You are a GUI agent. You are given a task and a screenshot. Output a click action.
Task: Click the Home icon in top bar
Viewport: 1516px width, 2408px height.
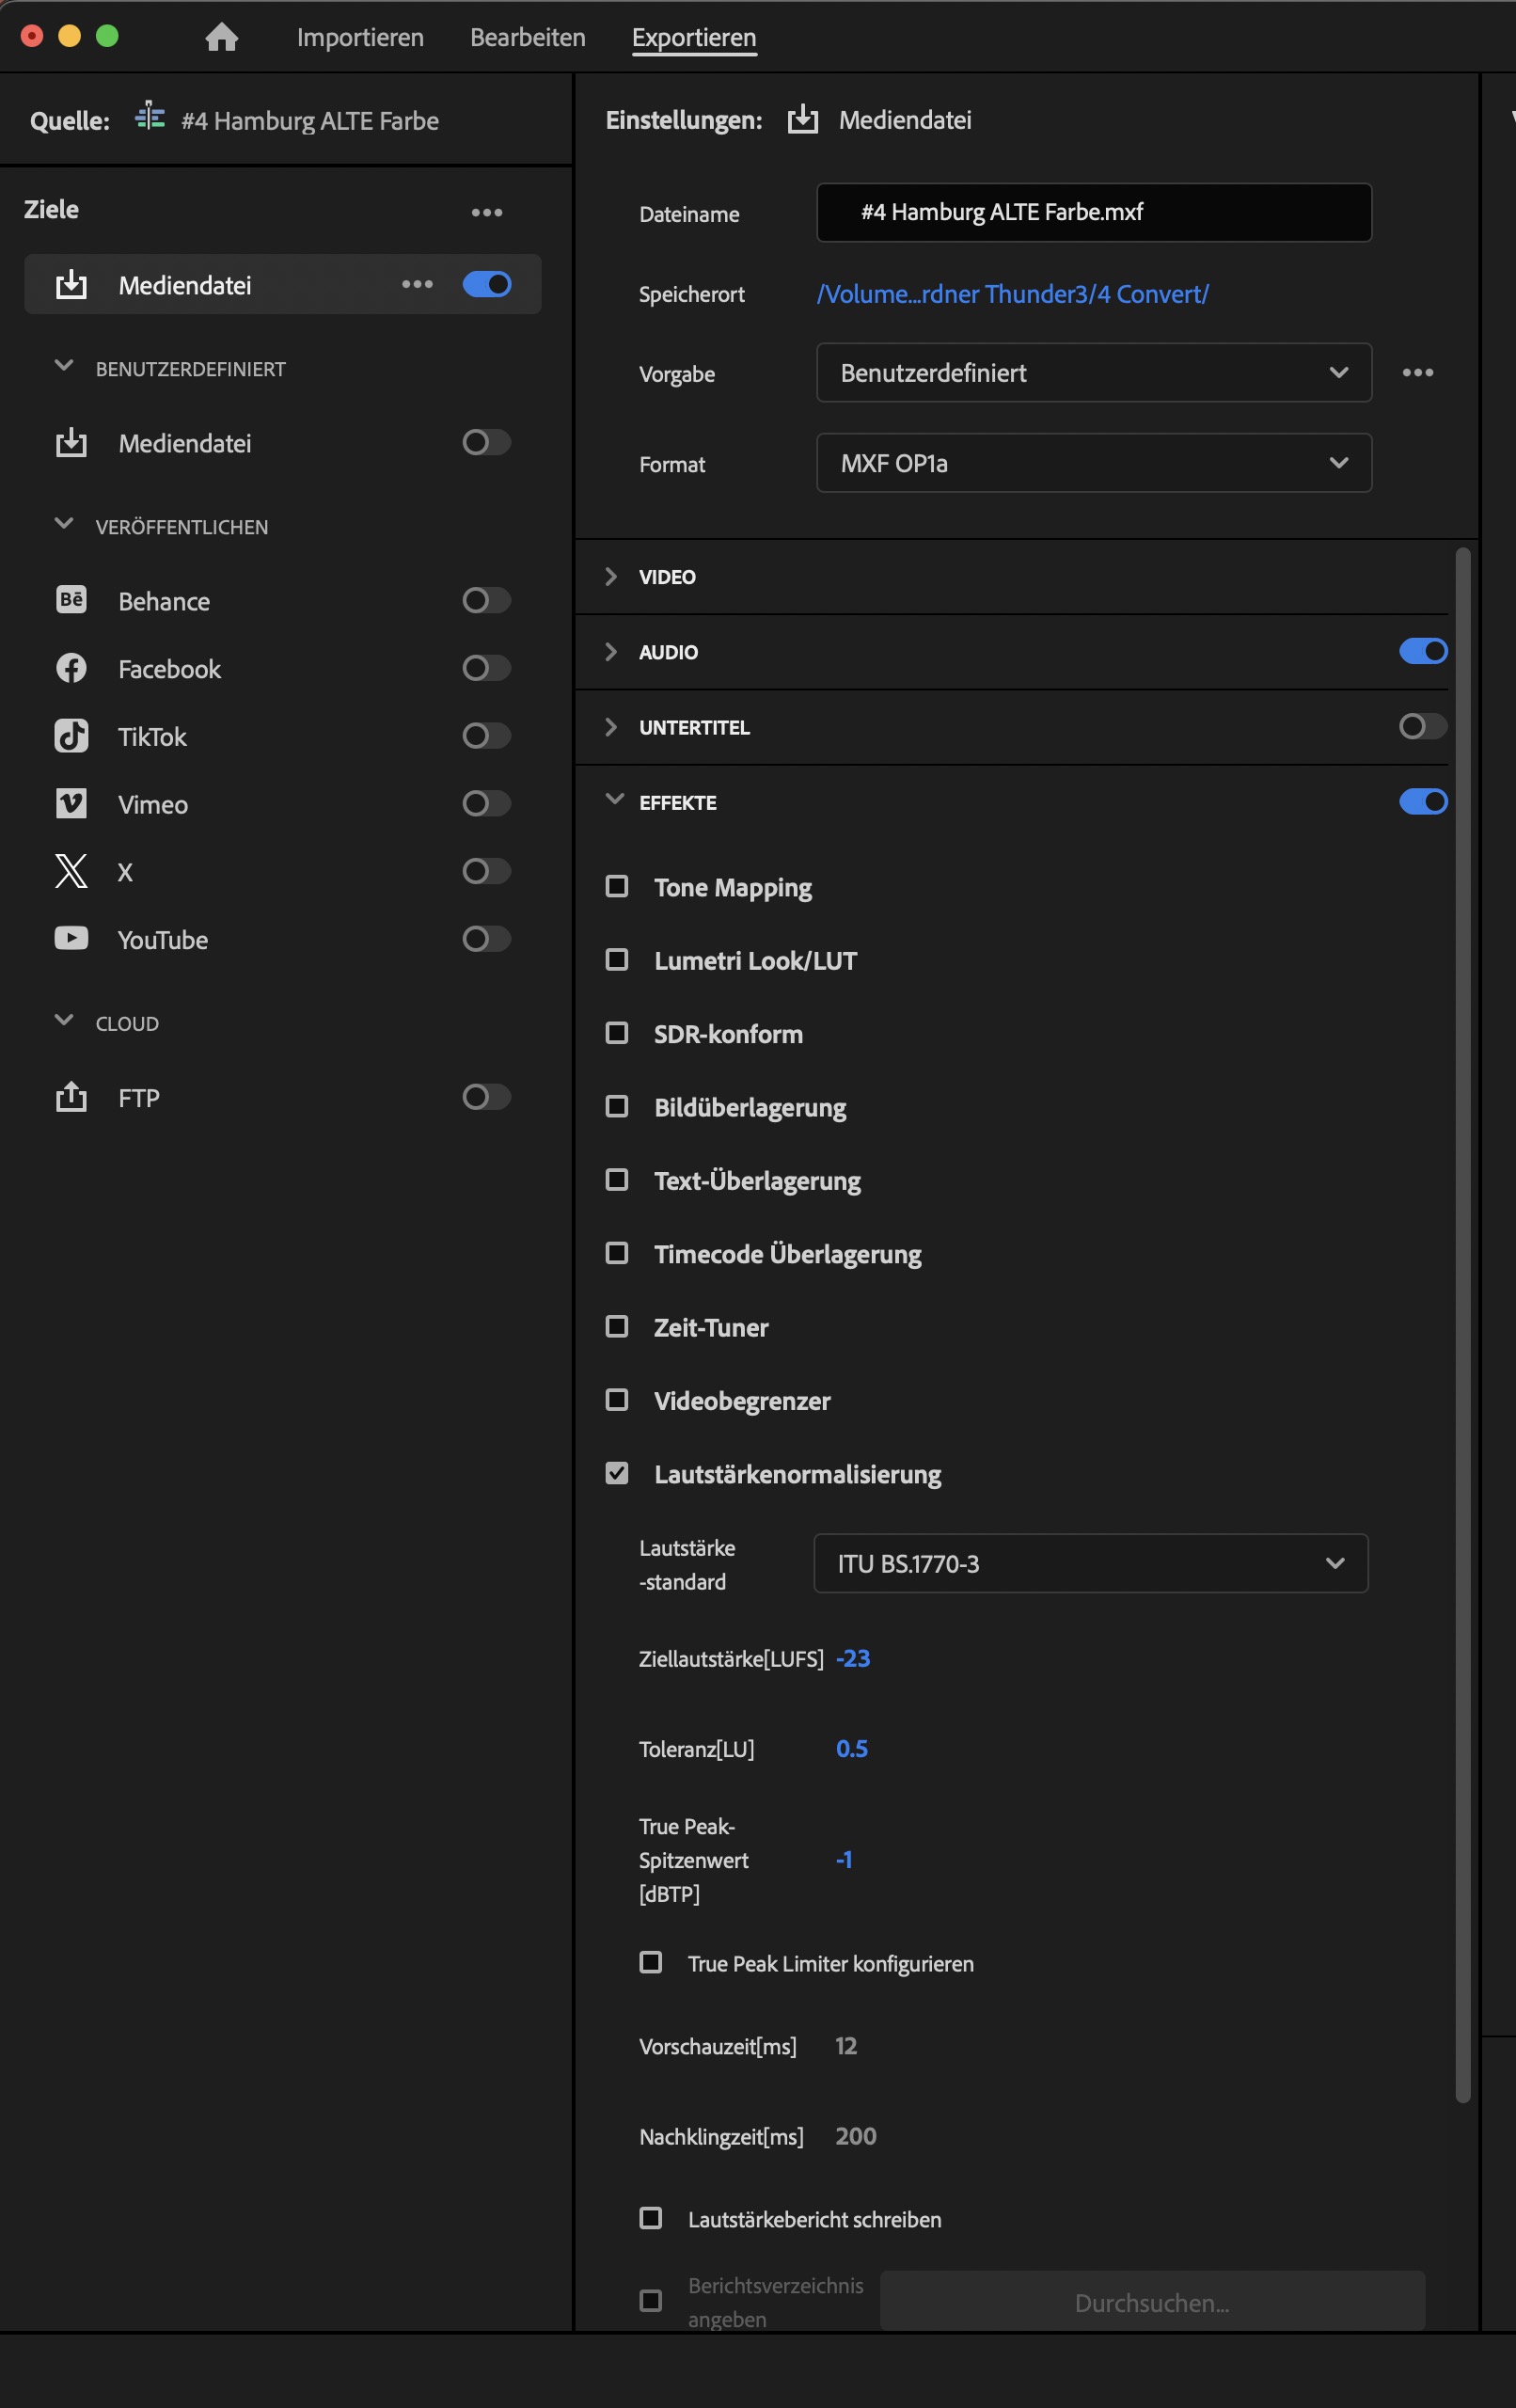221,37
